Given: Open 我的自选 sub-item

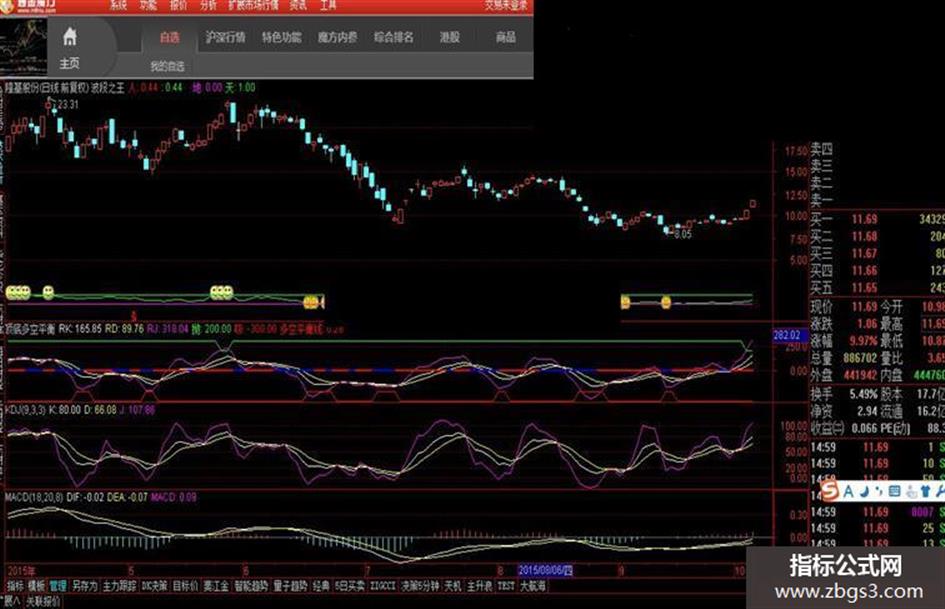Looking at the screenshot, I should click(167, 66).
